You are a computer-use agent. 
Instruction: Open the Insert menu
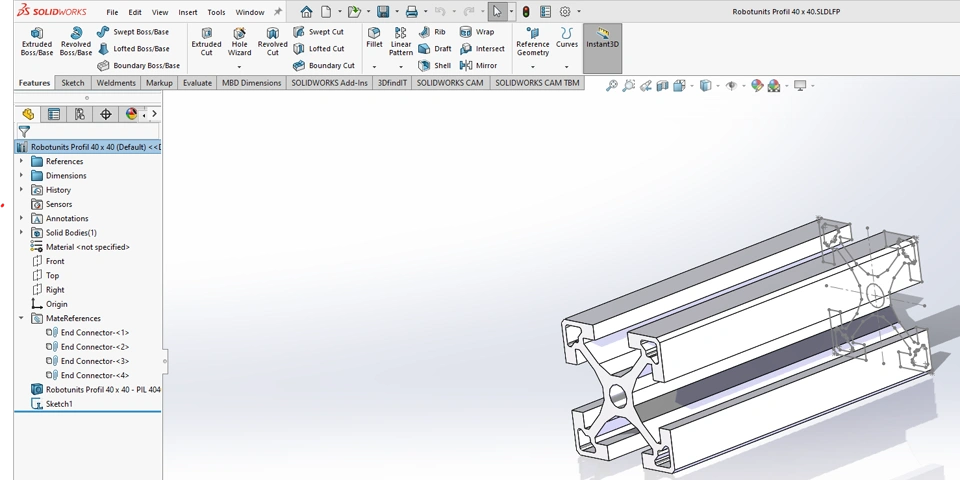click(x=188, y=12)
